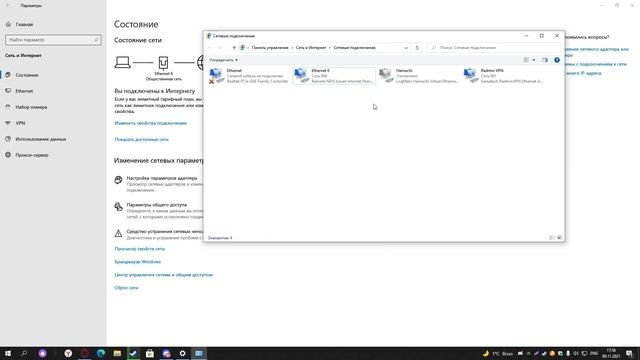Open 'Настройка параметров адаптера' option
Viewport: 640px width, 360px height.
(159, 184)
